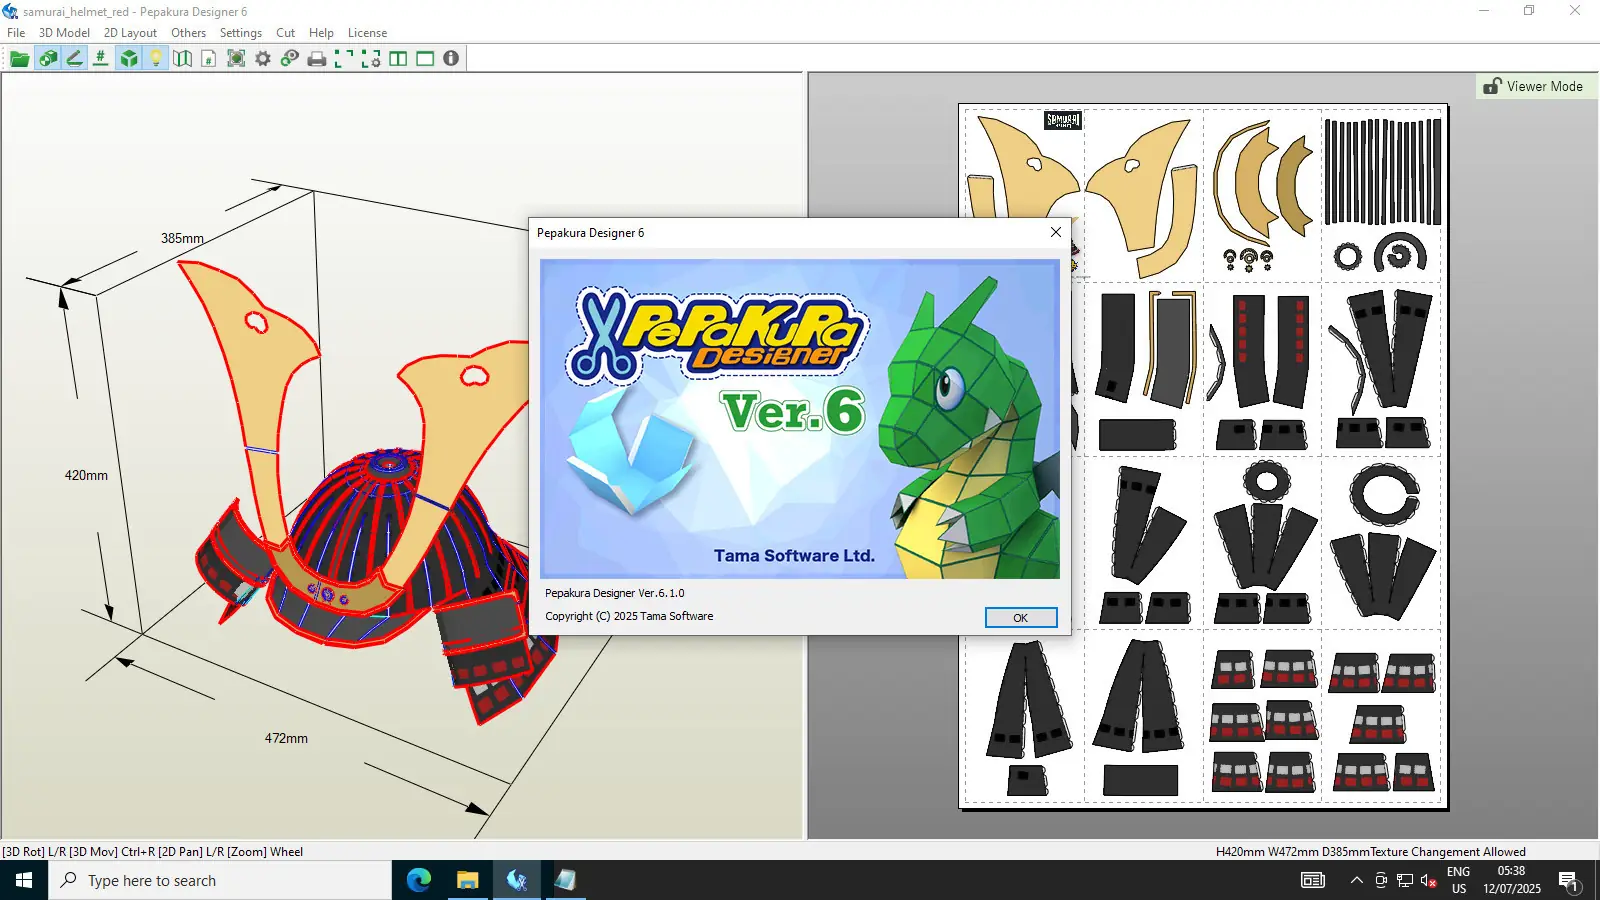Click the 3D Rot/2D Pan status bar hint
The width and height of the screenshot is (1600, 900).
(153, 852)
